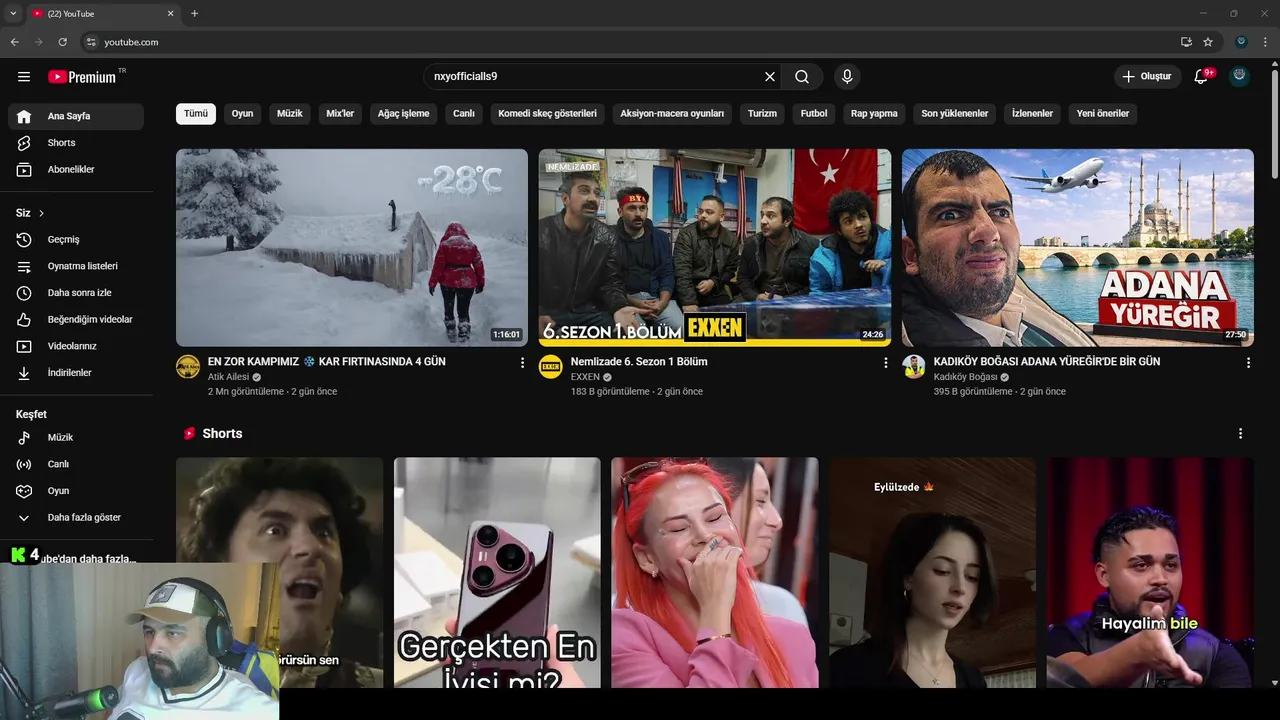The width and height of the screenshot is (1280, 720).
Task: Go back in browser
Action: [14, 42]
